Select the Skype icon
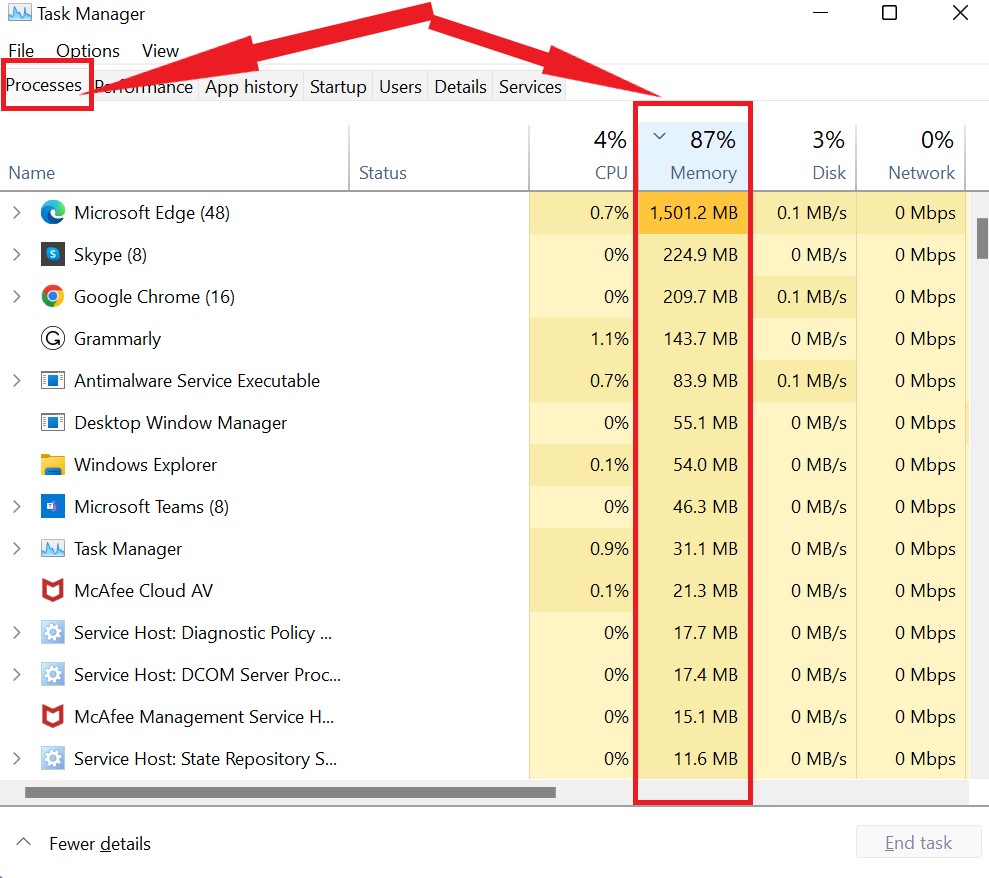The width and height of the screenshot is (989, 878). (x=52, y=254)
